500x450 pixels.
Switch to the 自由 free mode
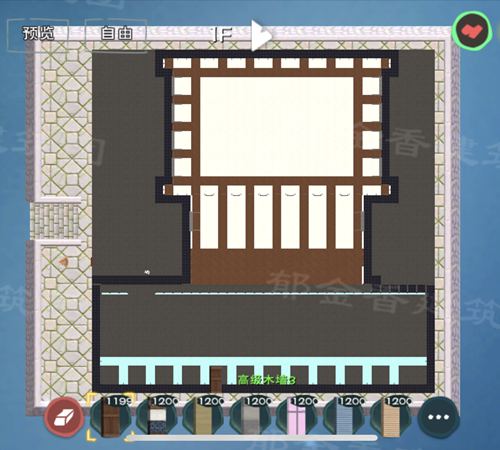coord(116,33)
